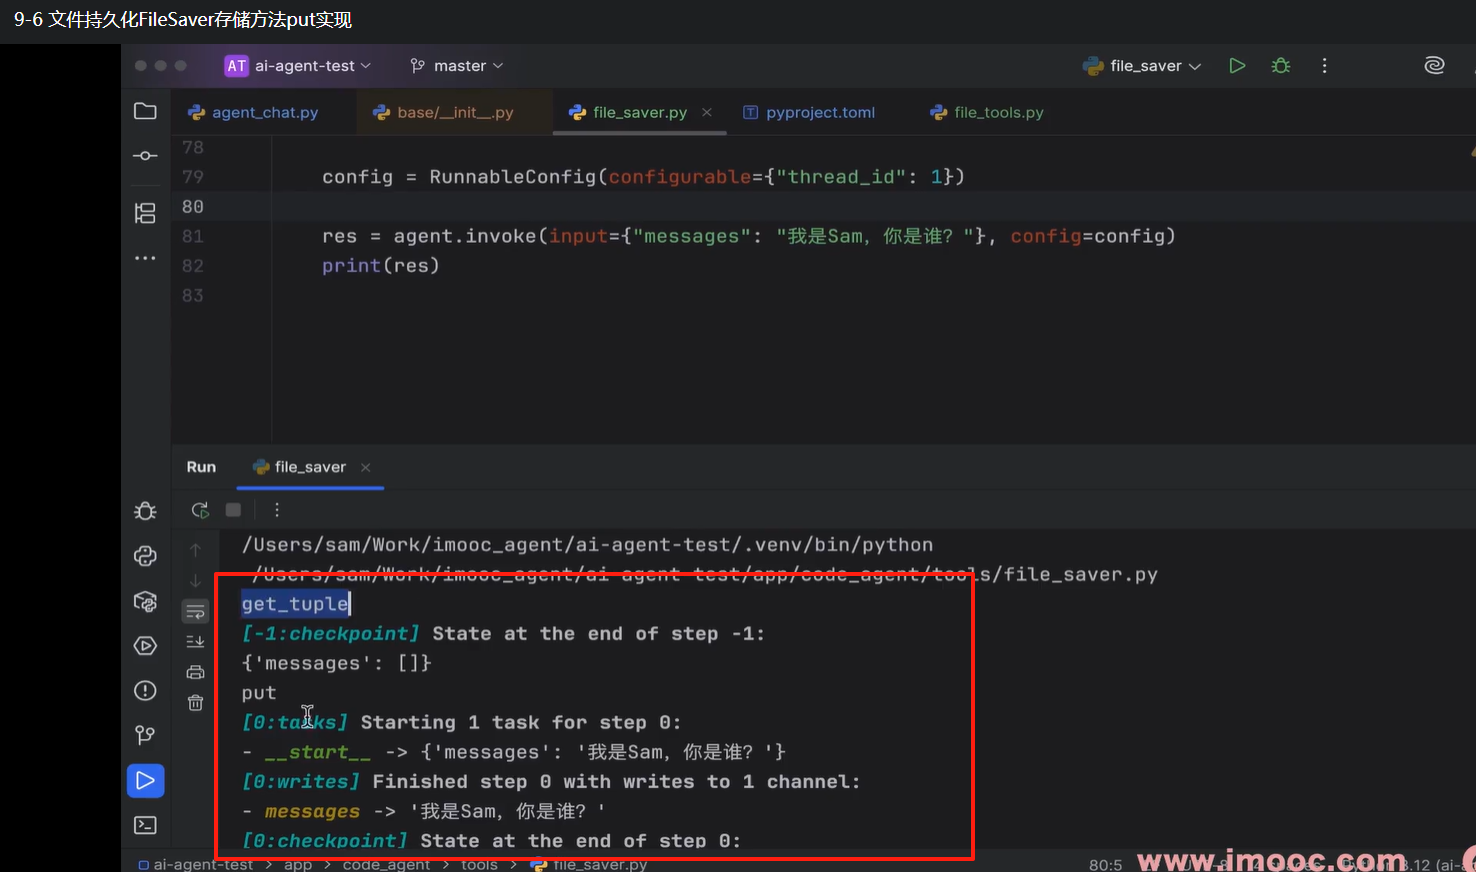Image resolution: width=1476 pixels, height=872 pixels.
Task: Open the Services tool window icon
Action: pyautogui.click(x=145, y=646)
